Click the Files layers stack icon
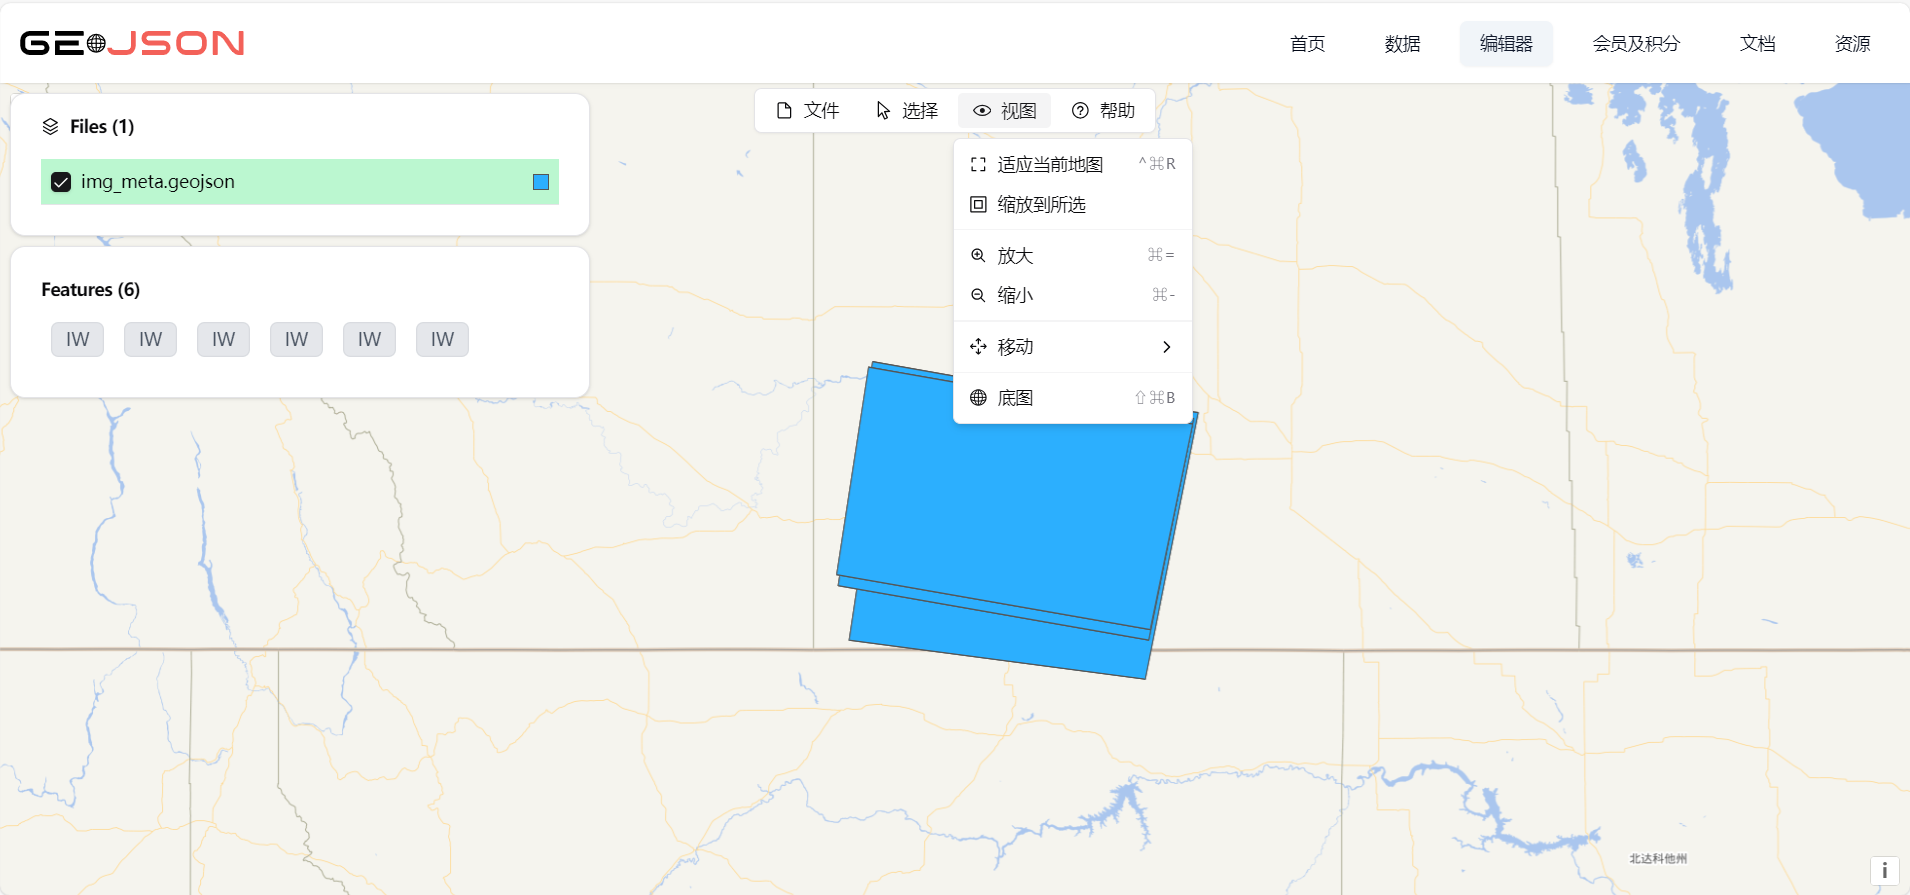This screenshot has height=895, width=1910. [50, 127]
